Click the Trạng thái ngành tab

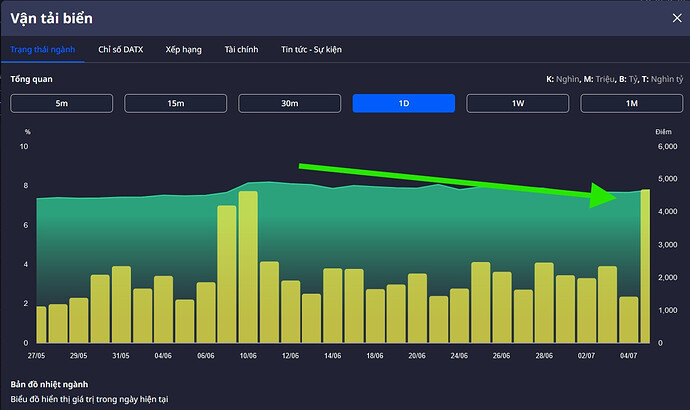pyautogui.click(x=47, y=49)
